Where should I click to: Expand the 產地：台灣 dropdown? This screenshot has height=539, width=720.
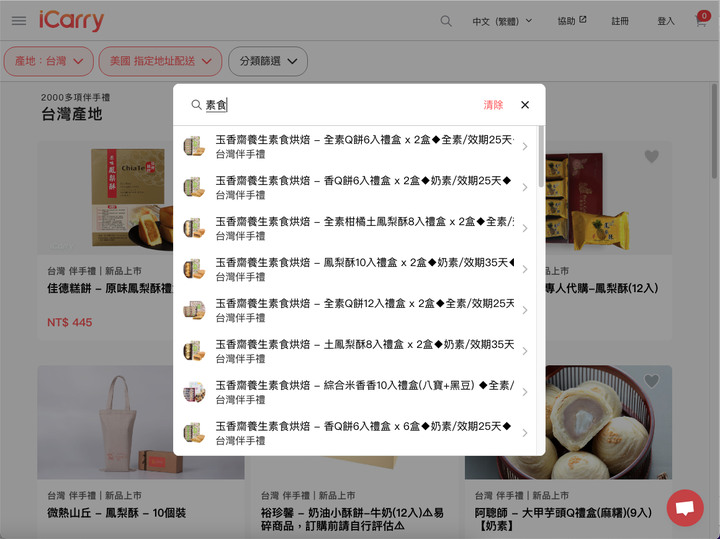point(49,61)
